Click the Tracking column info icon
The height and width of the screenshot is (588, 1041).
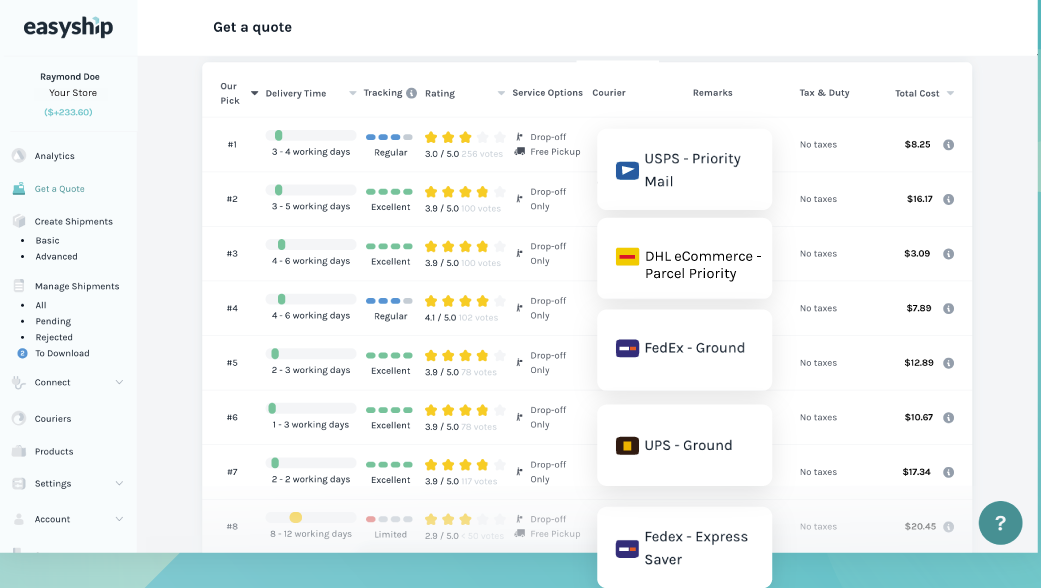(411, 93)
